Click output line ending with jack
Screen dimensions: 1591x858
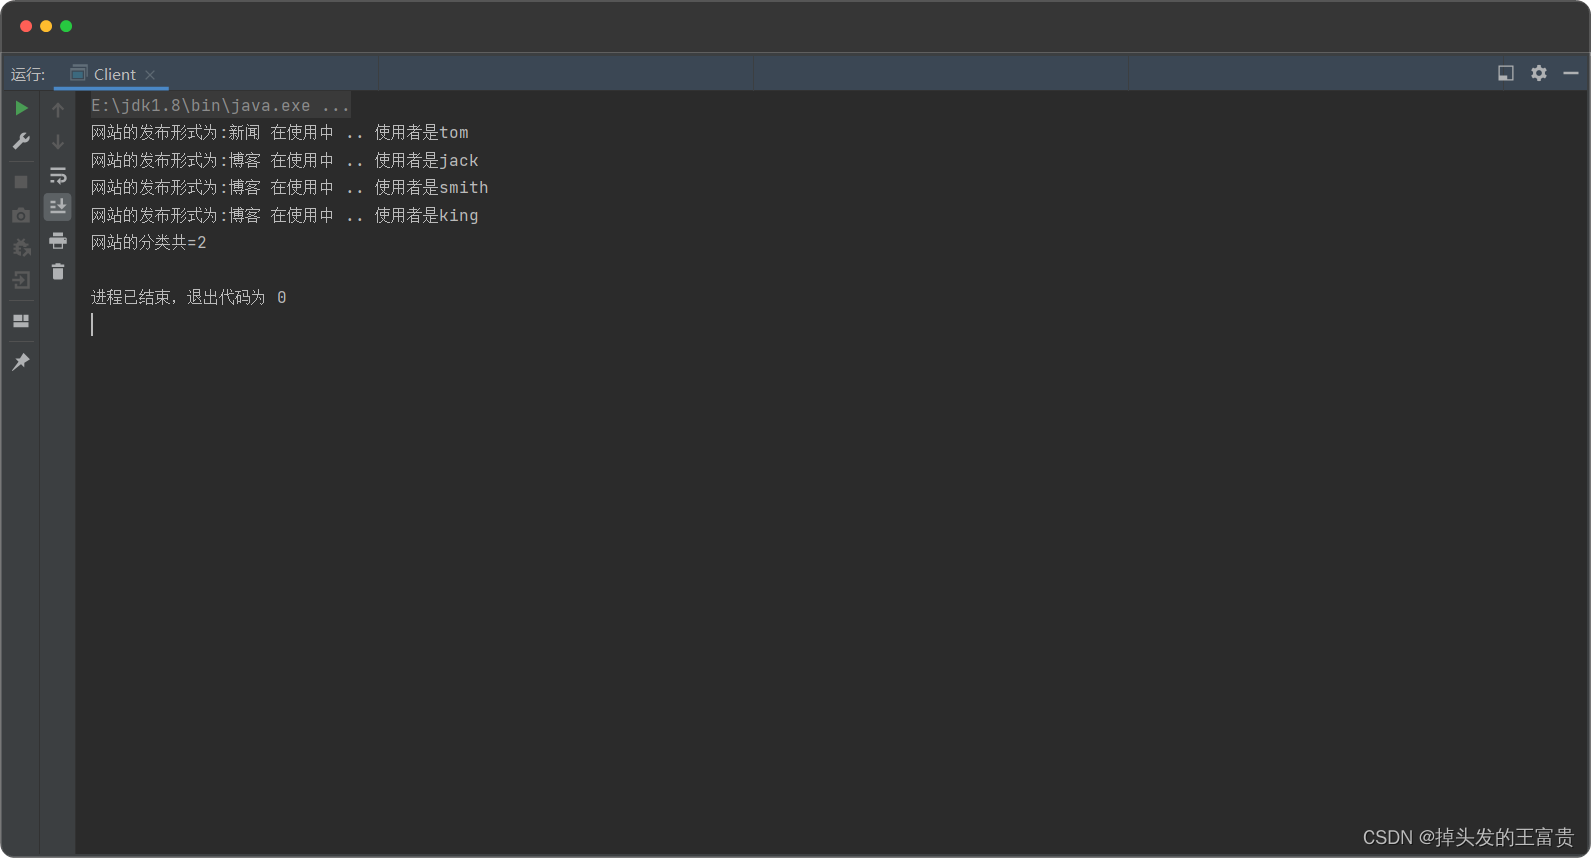284,160
